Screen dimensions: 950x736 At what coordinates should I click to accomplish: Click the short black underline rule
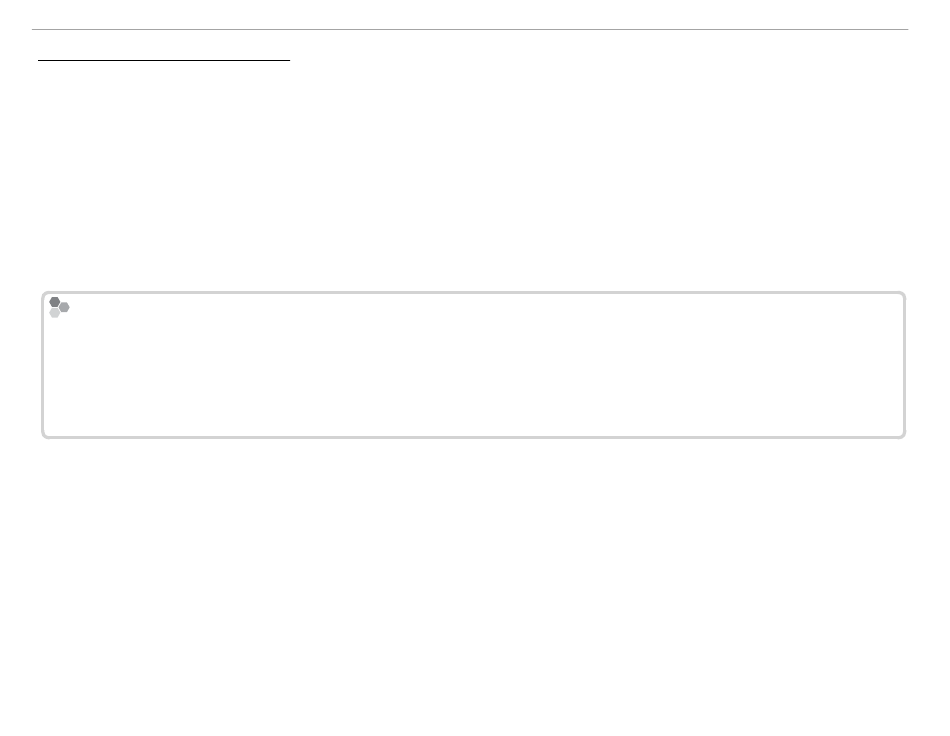164,60
